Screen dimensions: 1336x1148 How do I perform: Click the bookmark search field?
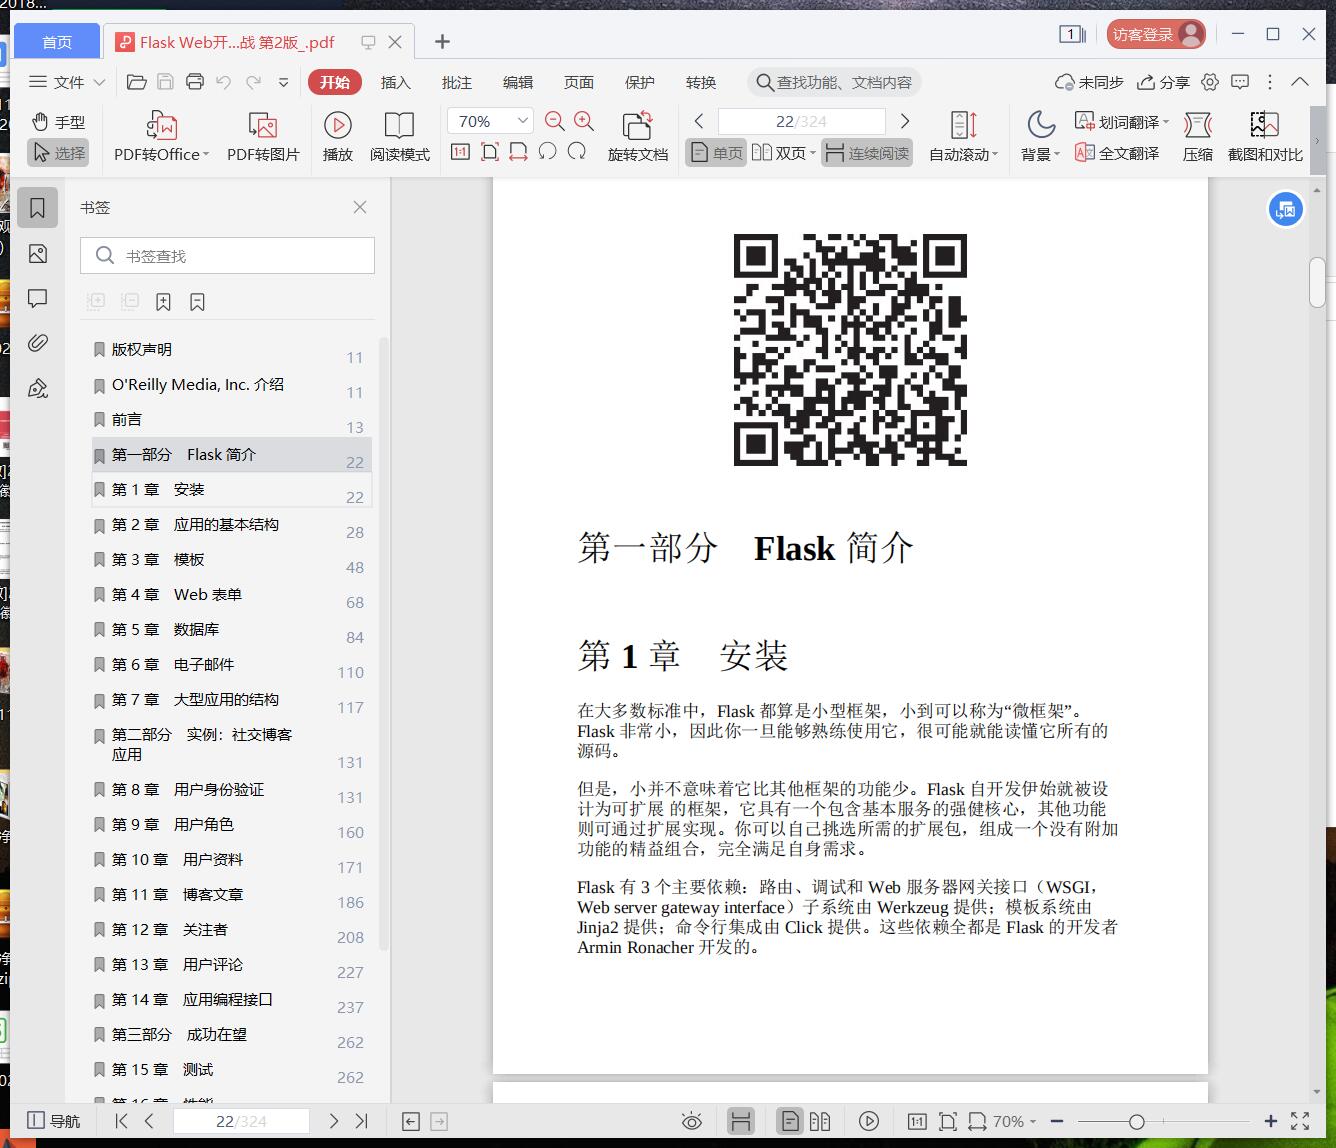pyautogui.click(x=227, y=256)
